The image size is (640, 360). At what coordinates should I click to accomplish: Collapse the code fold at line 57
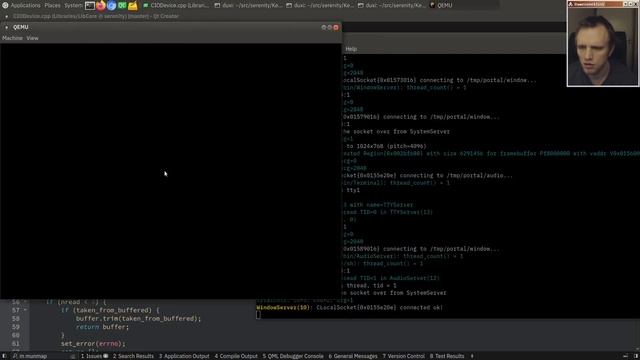tap(25, 310)
